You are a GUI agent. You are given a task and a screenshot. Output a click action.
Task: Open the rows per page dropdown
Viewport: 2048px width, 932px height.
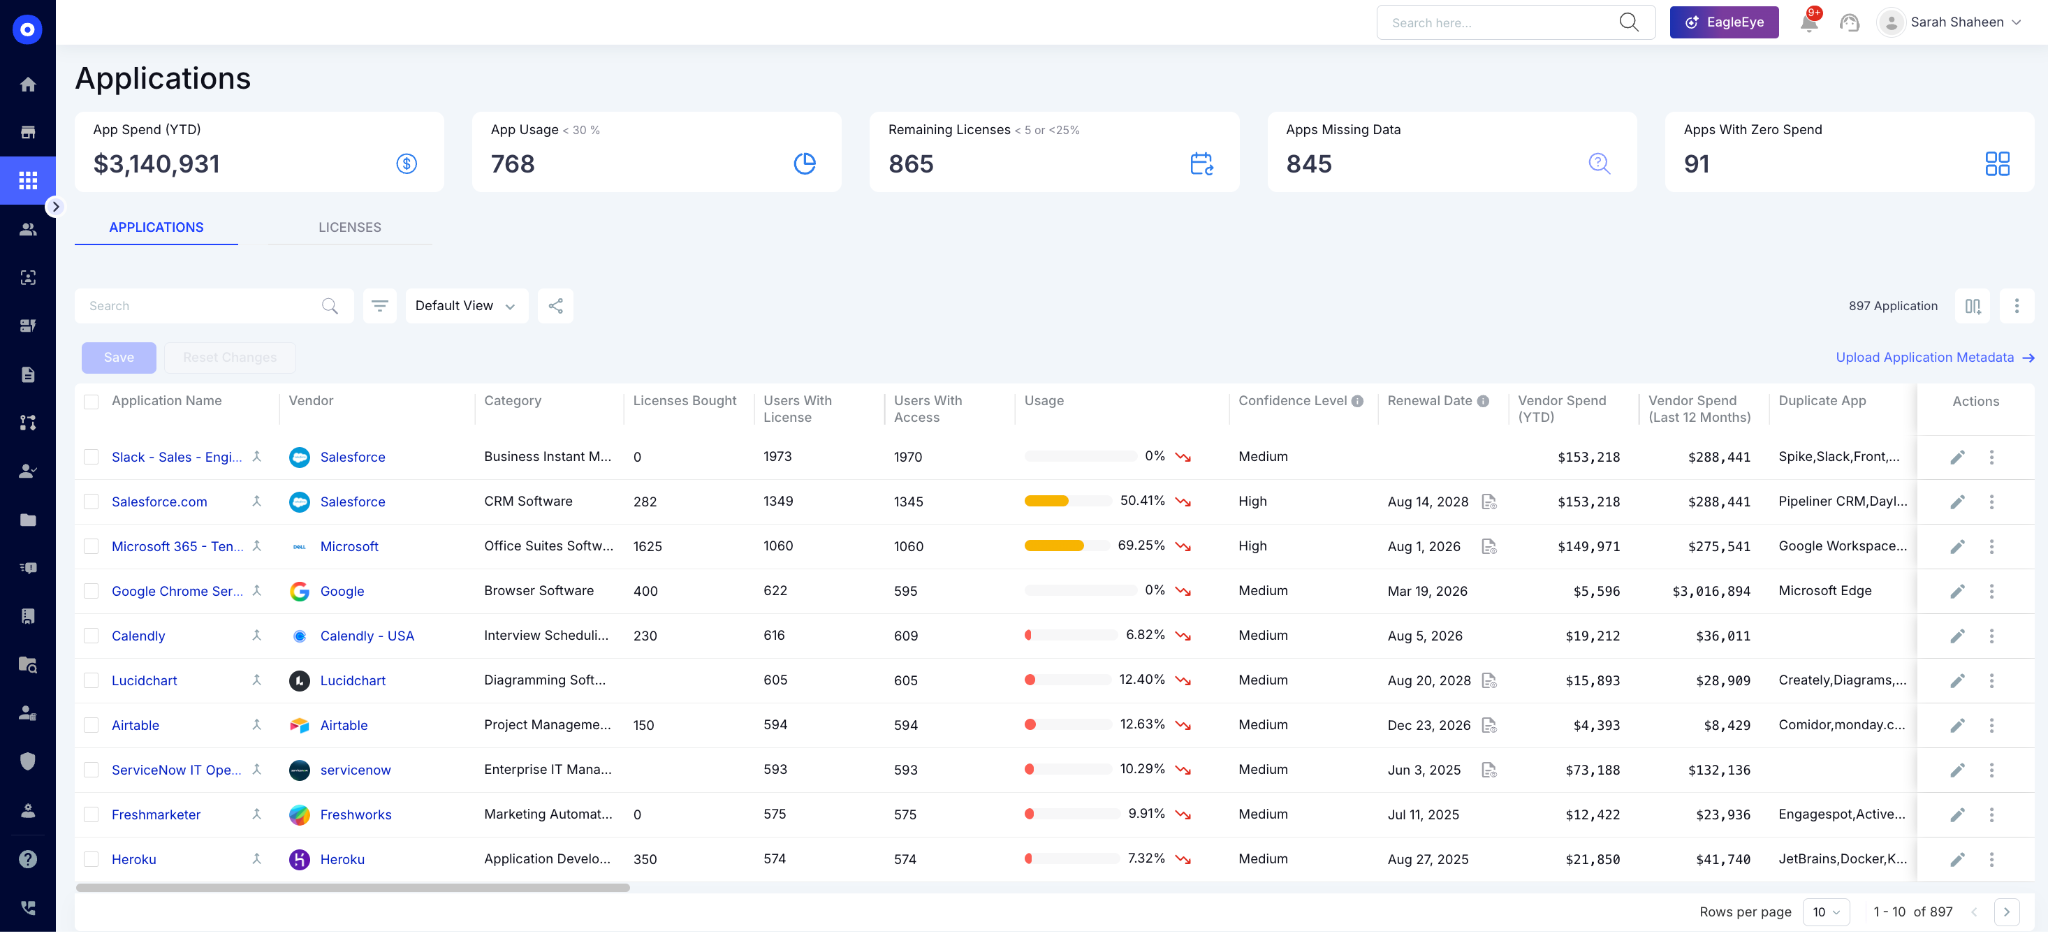(1826, 912)
